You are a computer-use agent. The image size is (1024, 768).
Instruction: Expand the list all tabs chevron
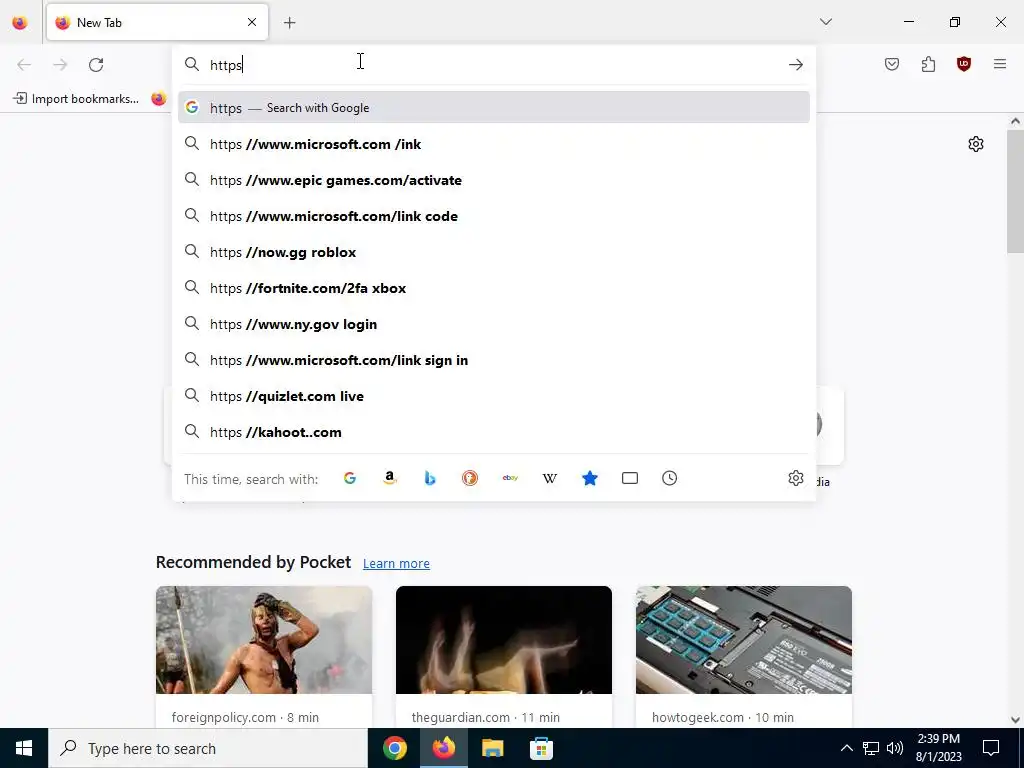coord(825,22)
